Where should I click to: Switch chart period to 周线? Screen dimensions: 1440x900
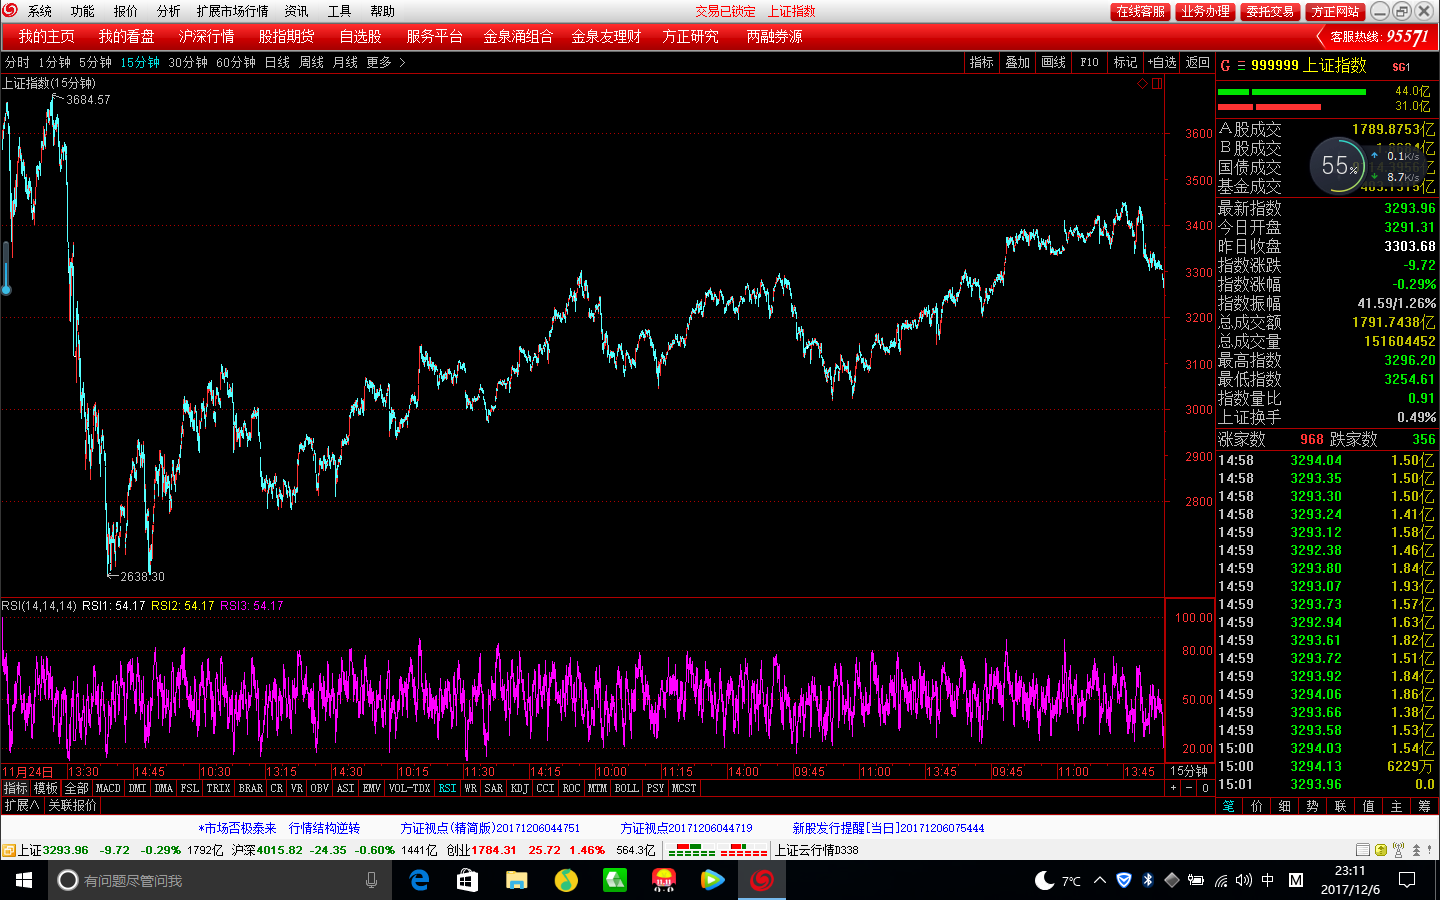point(311,62)
